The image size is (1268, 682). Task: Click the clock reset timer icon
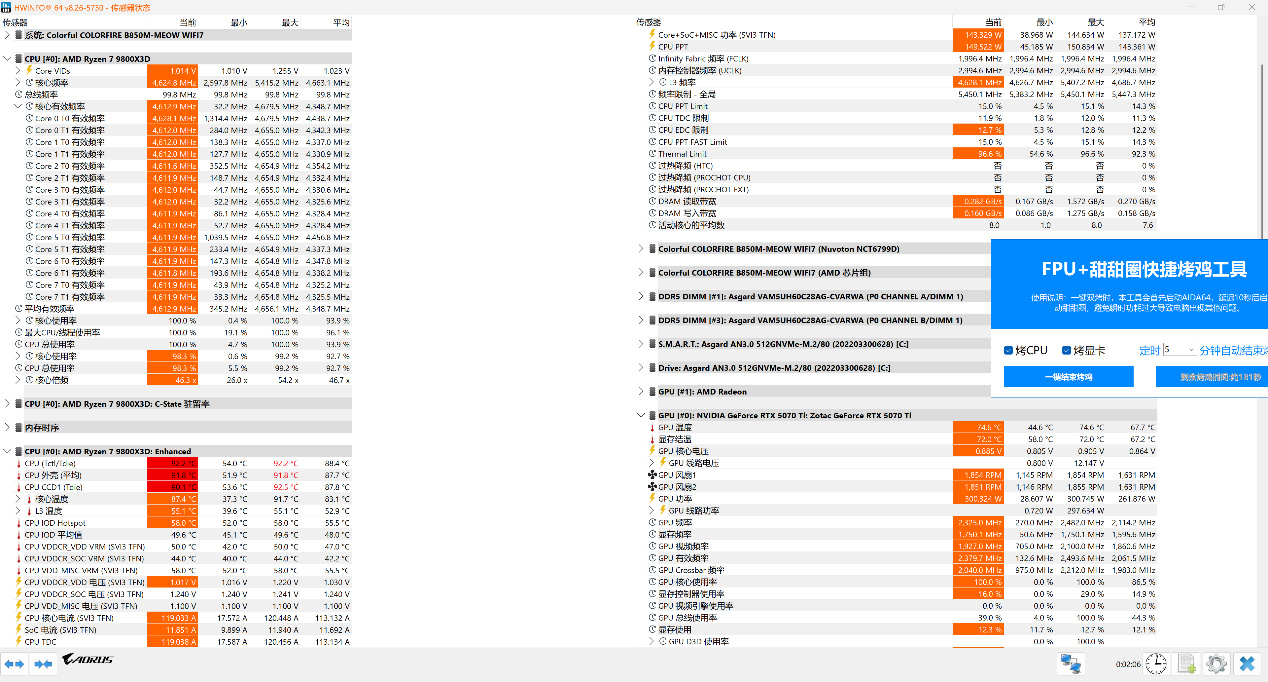click(1156, 663)
